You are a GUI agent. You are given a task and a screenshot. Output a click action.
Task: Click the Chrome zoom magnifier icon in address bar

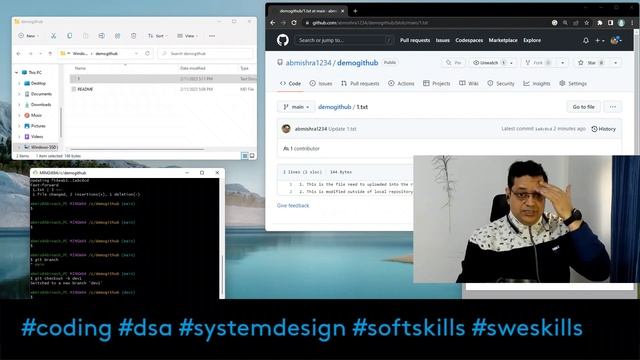565,23
